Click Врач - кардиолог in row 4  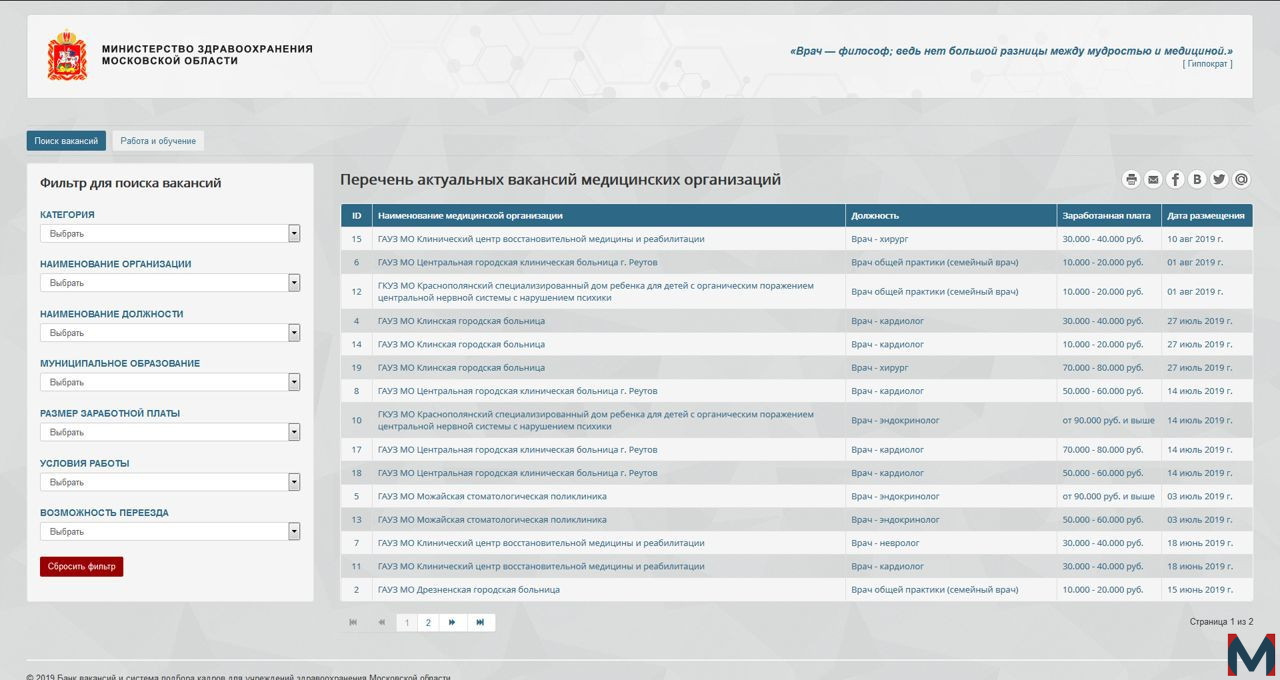(887, 321)
